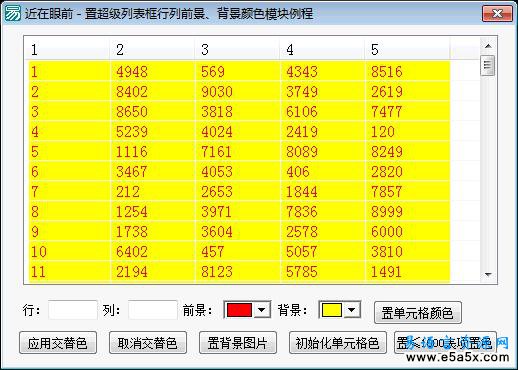This screenshot has height=370, width=518.
Task: Focus the 列 (column) input field
Action: (153, 310)
